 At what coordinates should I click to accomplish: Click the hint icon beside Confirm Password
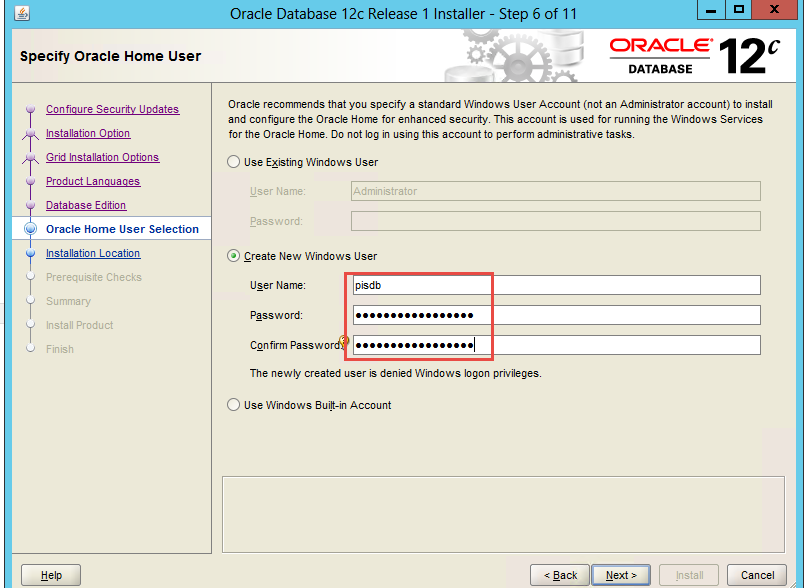(x=345, y=342)
